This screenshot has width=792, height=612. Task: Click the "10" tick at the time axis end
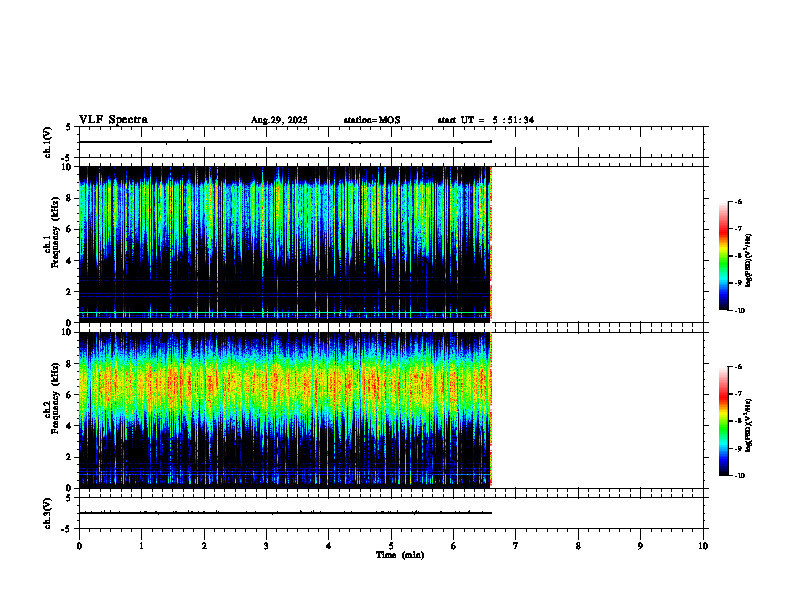[703, 546]
